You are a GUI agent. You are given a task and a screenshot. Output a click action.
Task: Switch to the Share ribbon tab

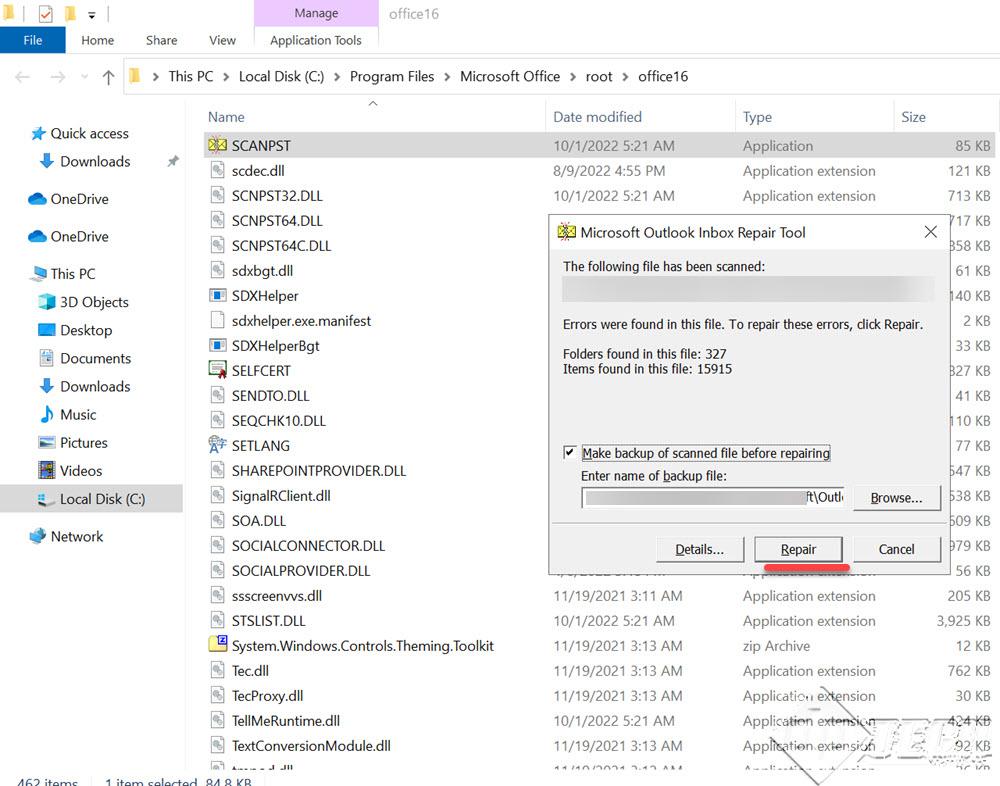pyautogui.click(x=161, y=40)
